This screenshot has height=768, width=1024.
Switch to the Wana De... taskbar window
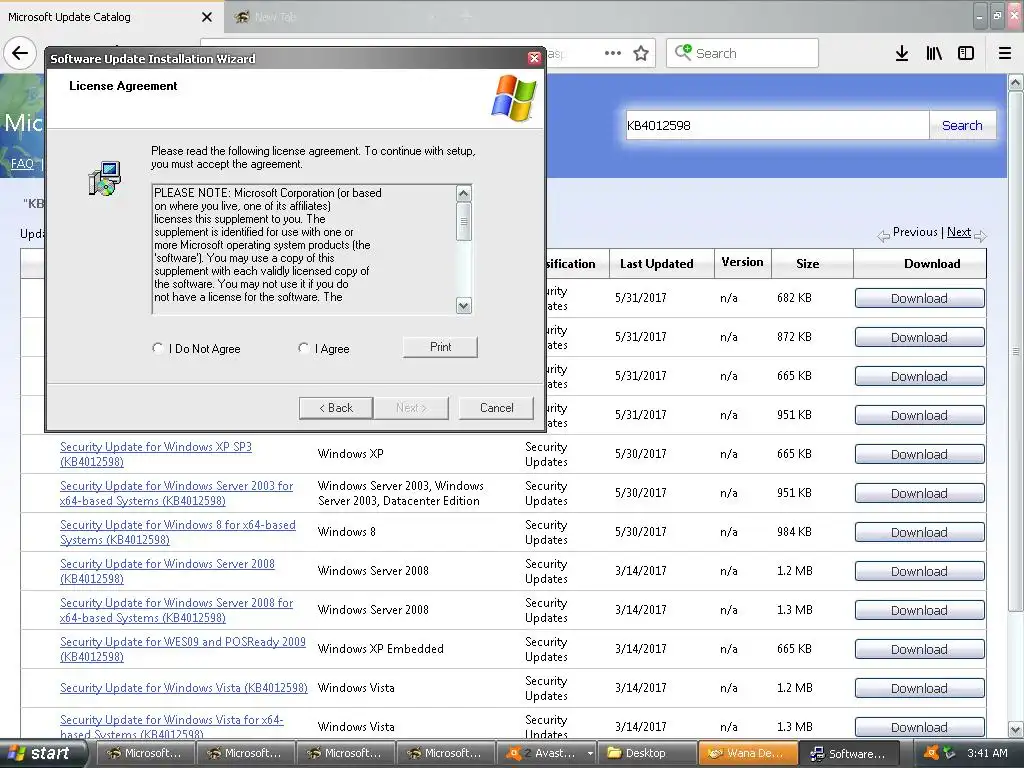tap(748, 753)
